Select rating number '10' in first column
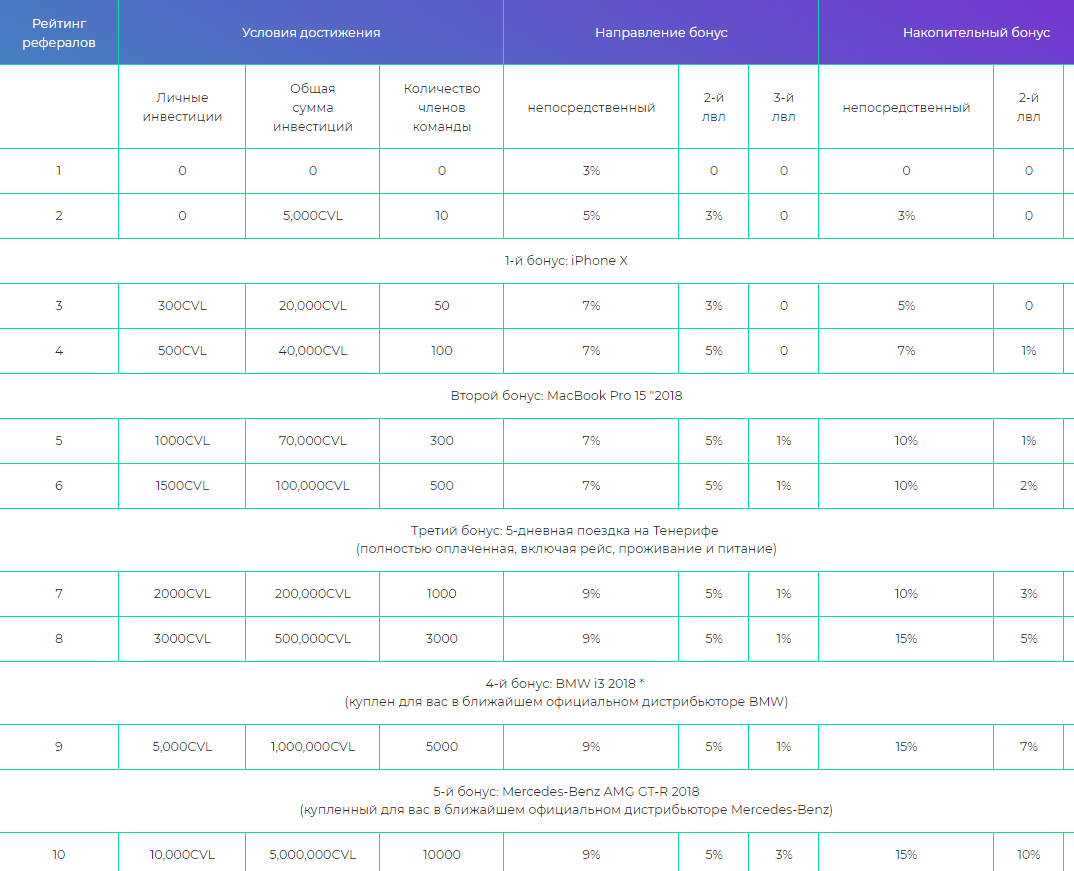1074x871 pixels. [x=59, y=855]
